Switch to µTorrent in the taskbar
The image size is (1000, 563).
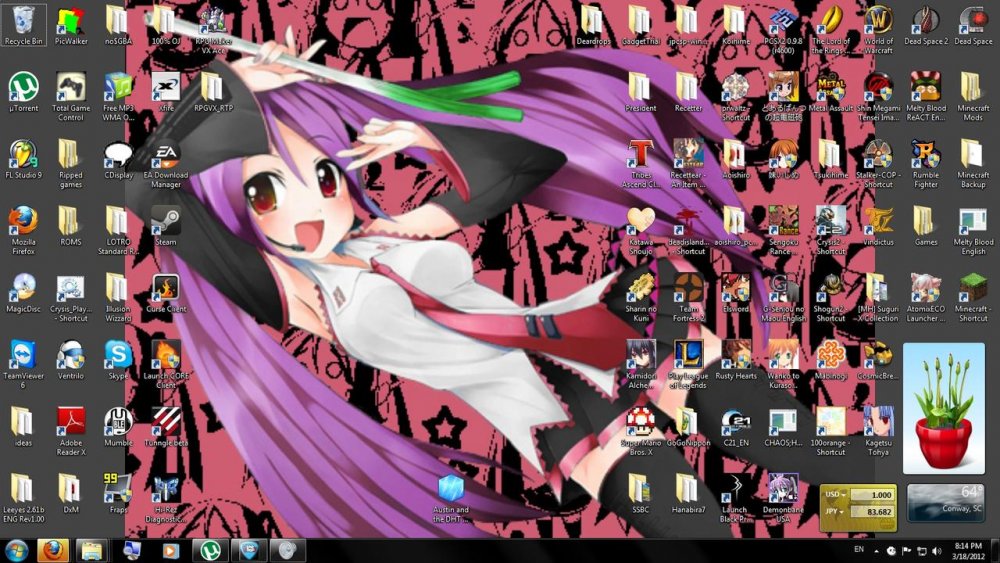208,550
